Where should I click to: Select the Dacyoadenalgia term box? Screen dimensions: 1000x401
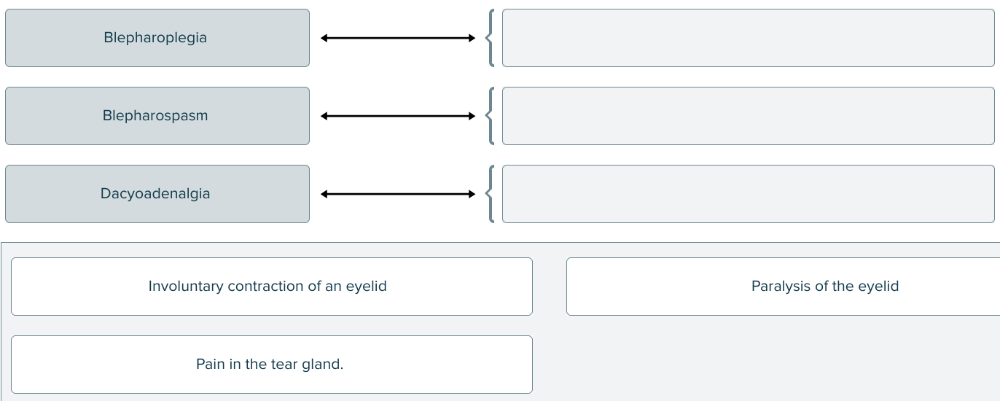point(157,194)
